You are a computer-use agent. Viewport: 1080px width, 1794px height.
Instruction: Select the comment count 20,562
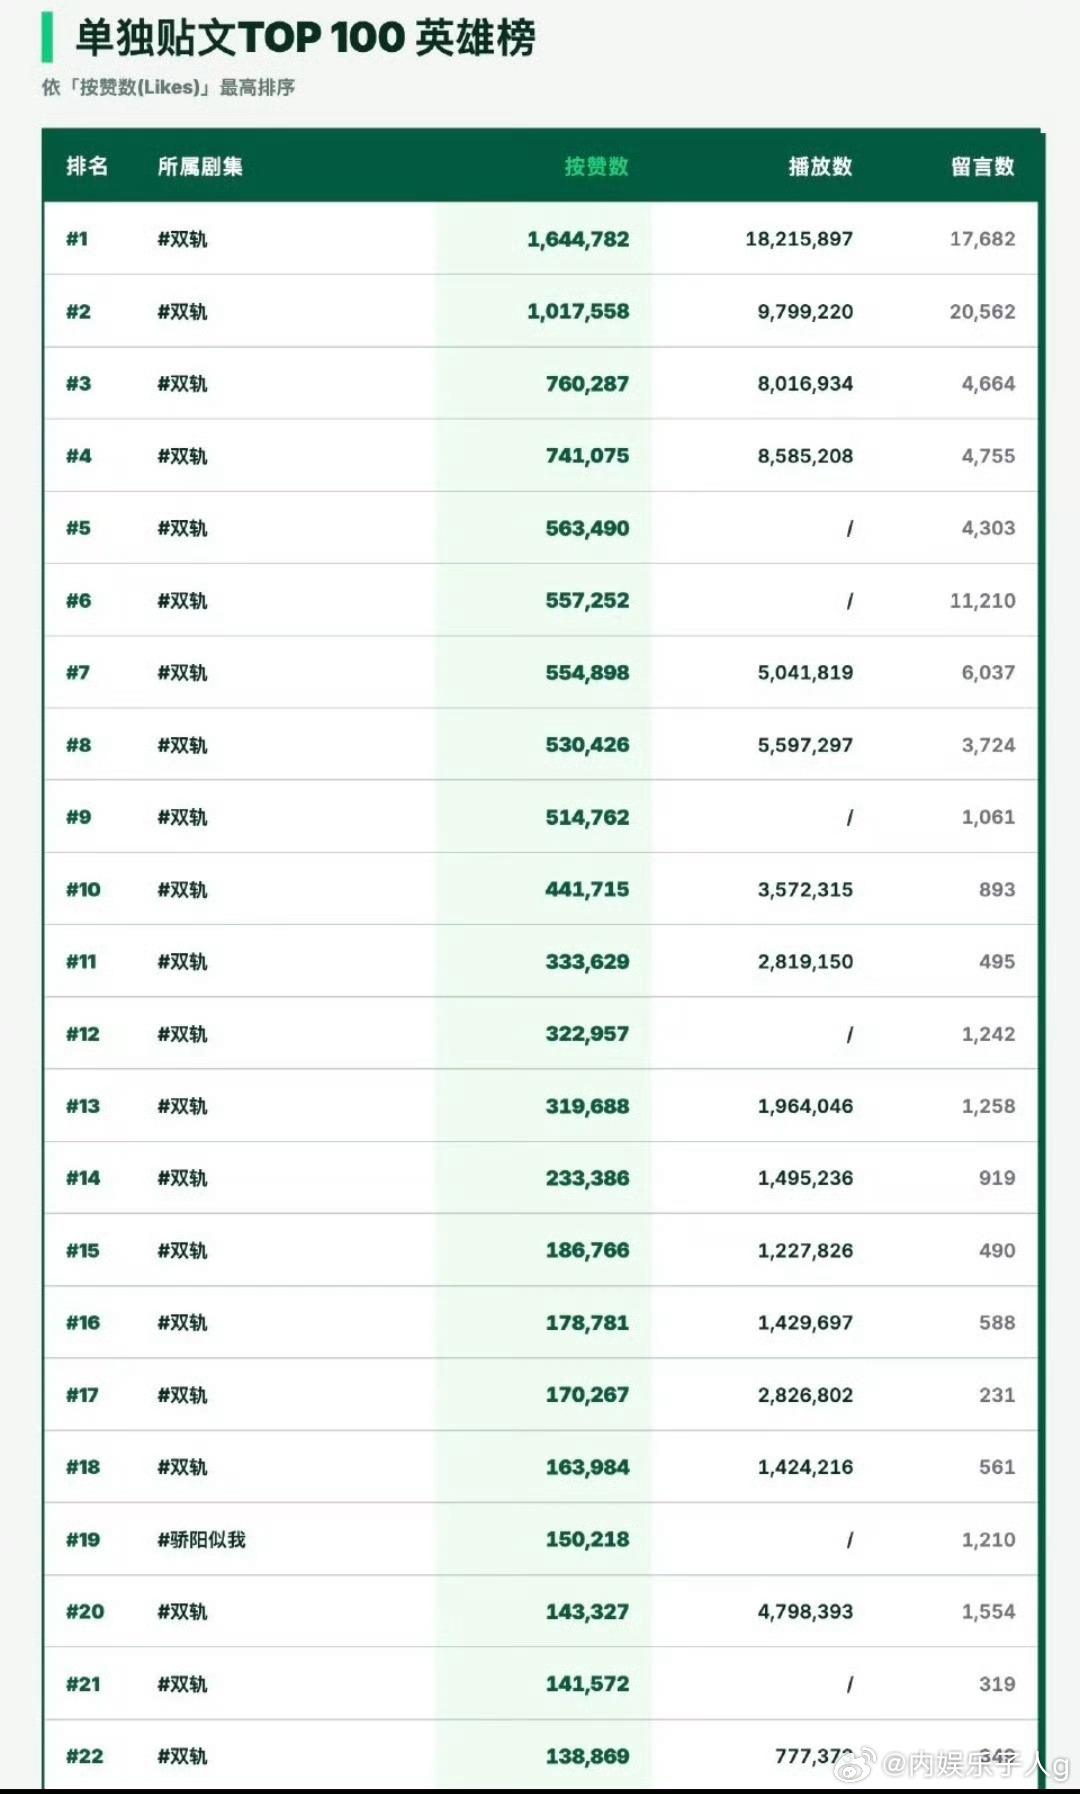982,312
